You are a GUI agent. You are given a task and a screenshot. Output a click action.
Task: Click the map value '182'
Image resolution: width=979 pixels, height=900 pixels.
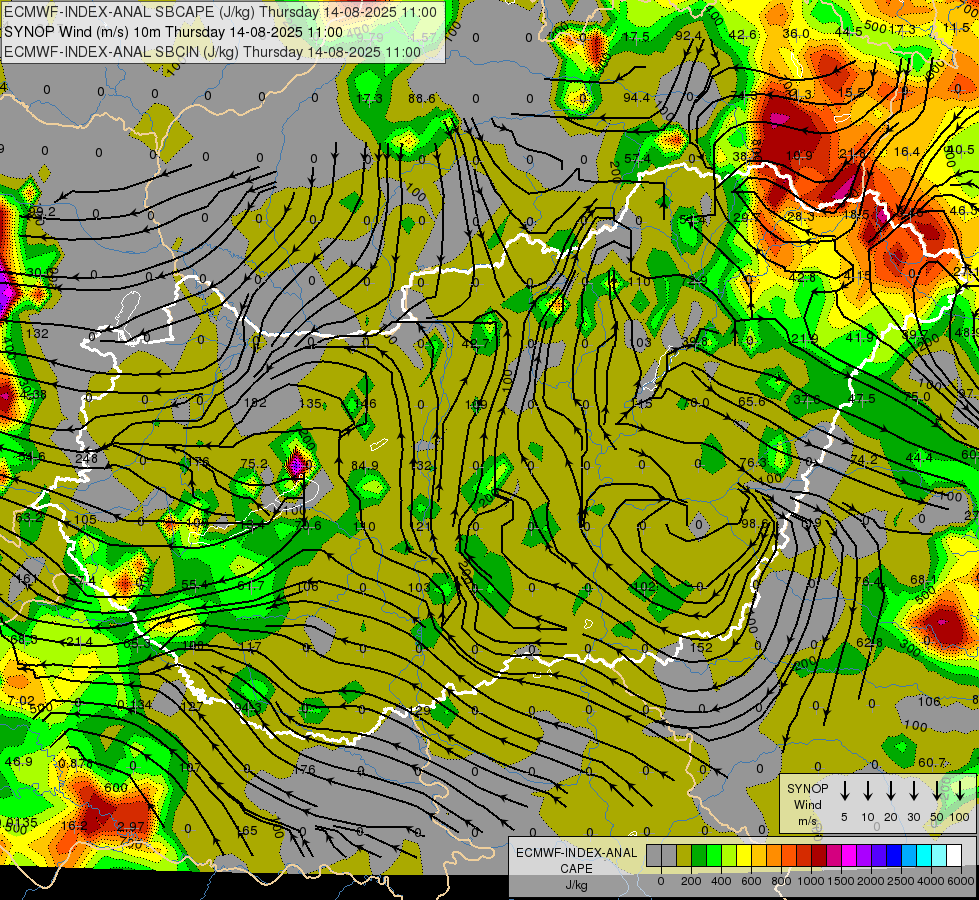coord(255,403)
